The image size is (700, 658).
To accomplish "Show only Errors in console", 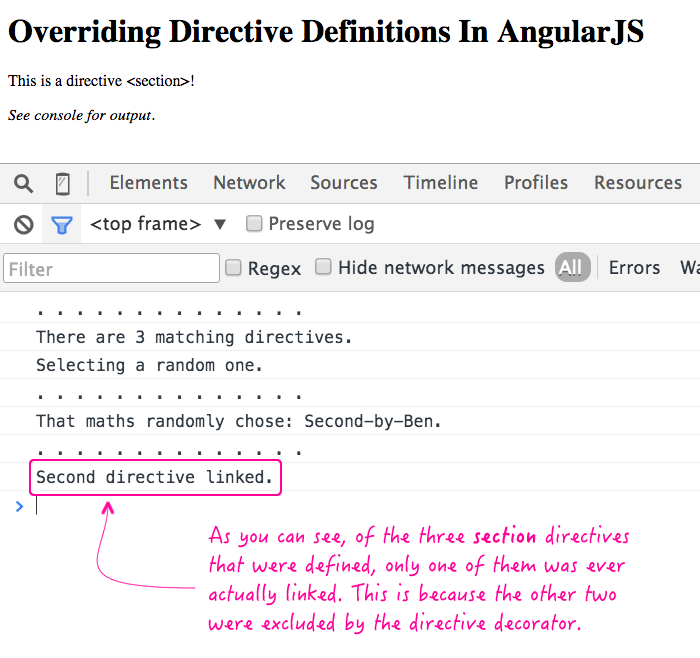I will [634, 268].
